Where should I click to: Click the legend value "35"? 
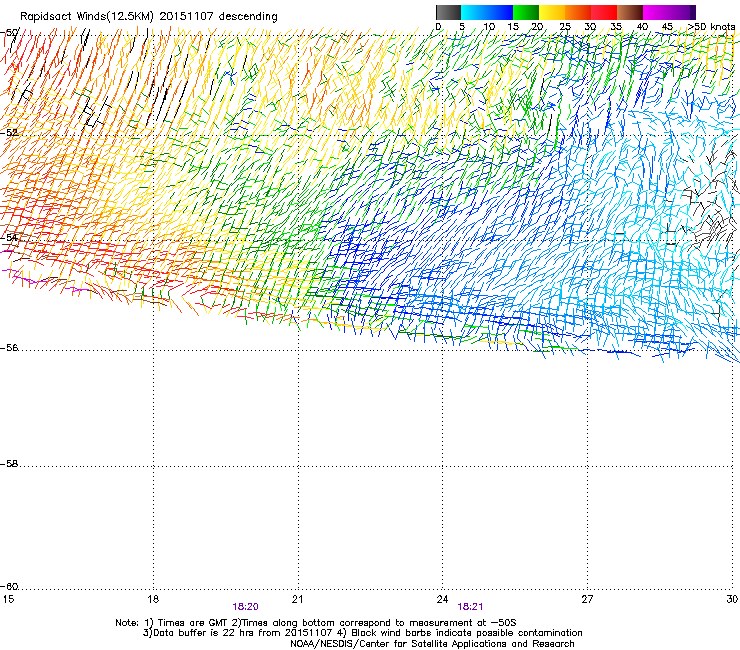tap(616, 27)
